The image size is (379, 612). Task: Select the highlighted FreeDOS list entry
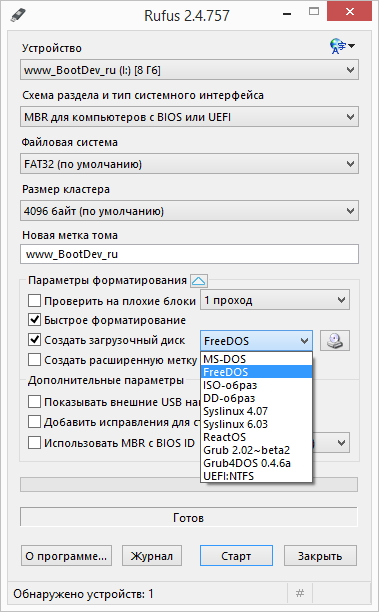(256, 372)
